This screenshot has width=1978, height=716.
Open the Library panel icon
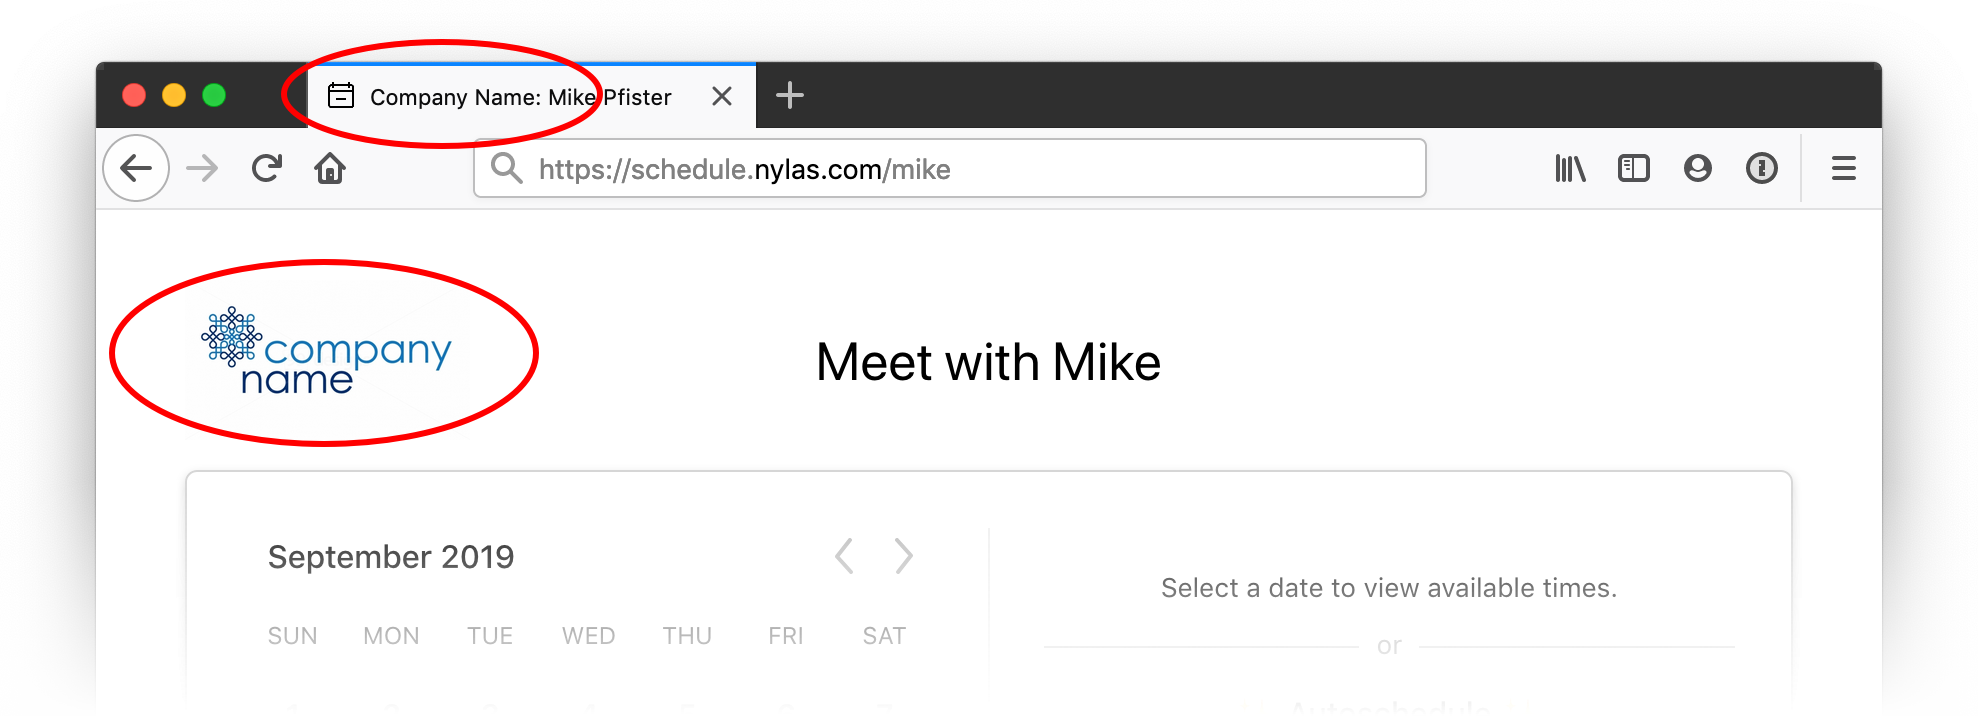(x=1570, y=168)
